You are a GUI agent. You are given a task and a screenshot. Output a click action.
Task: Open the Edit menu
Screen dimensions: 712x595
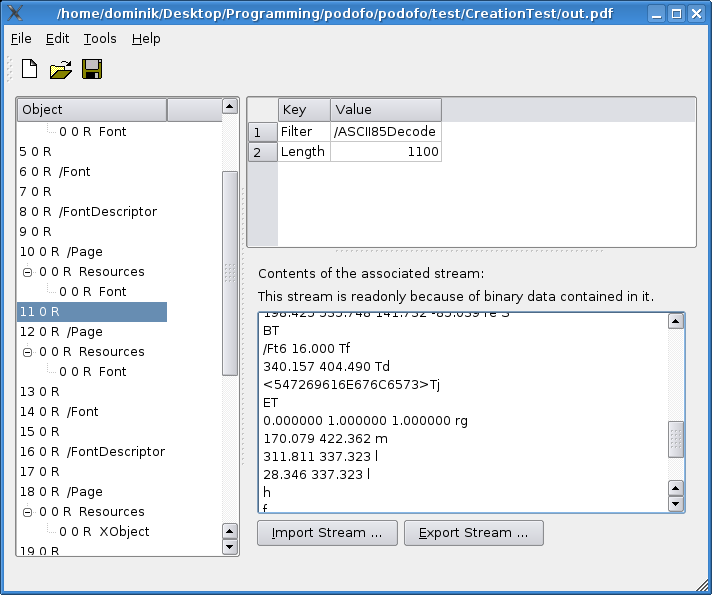pyautogui.click(x=57, y=39)
